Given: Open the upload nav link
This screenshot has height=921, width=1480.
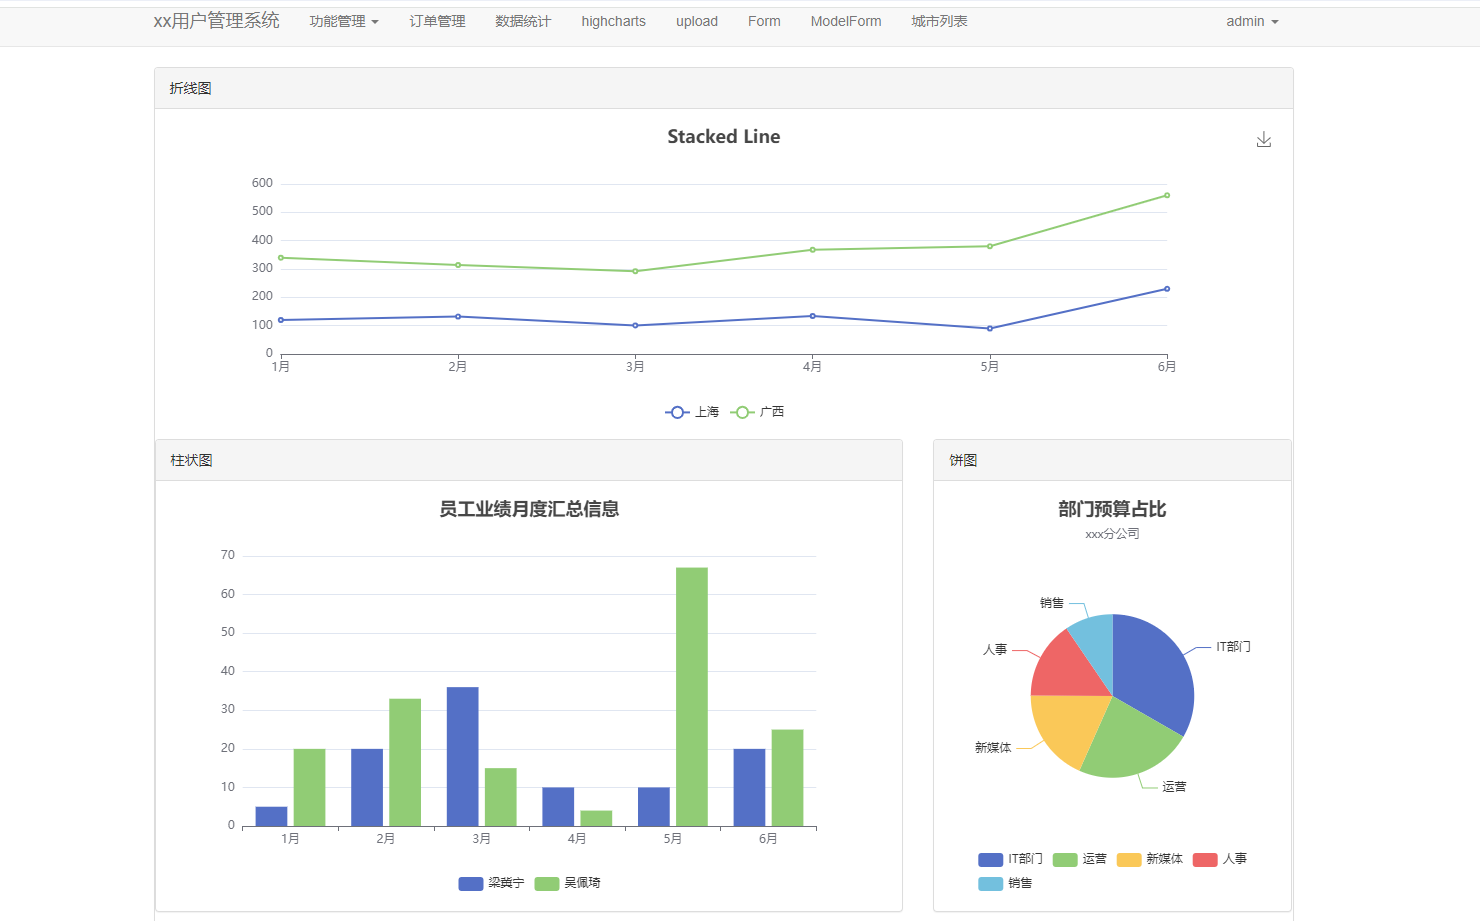Looking at the screenshot, I should [x=697, y=21].
